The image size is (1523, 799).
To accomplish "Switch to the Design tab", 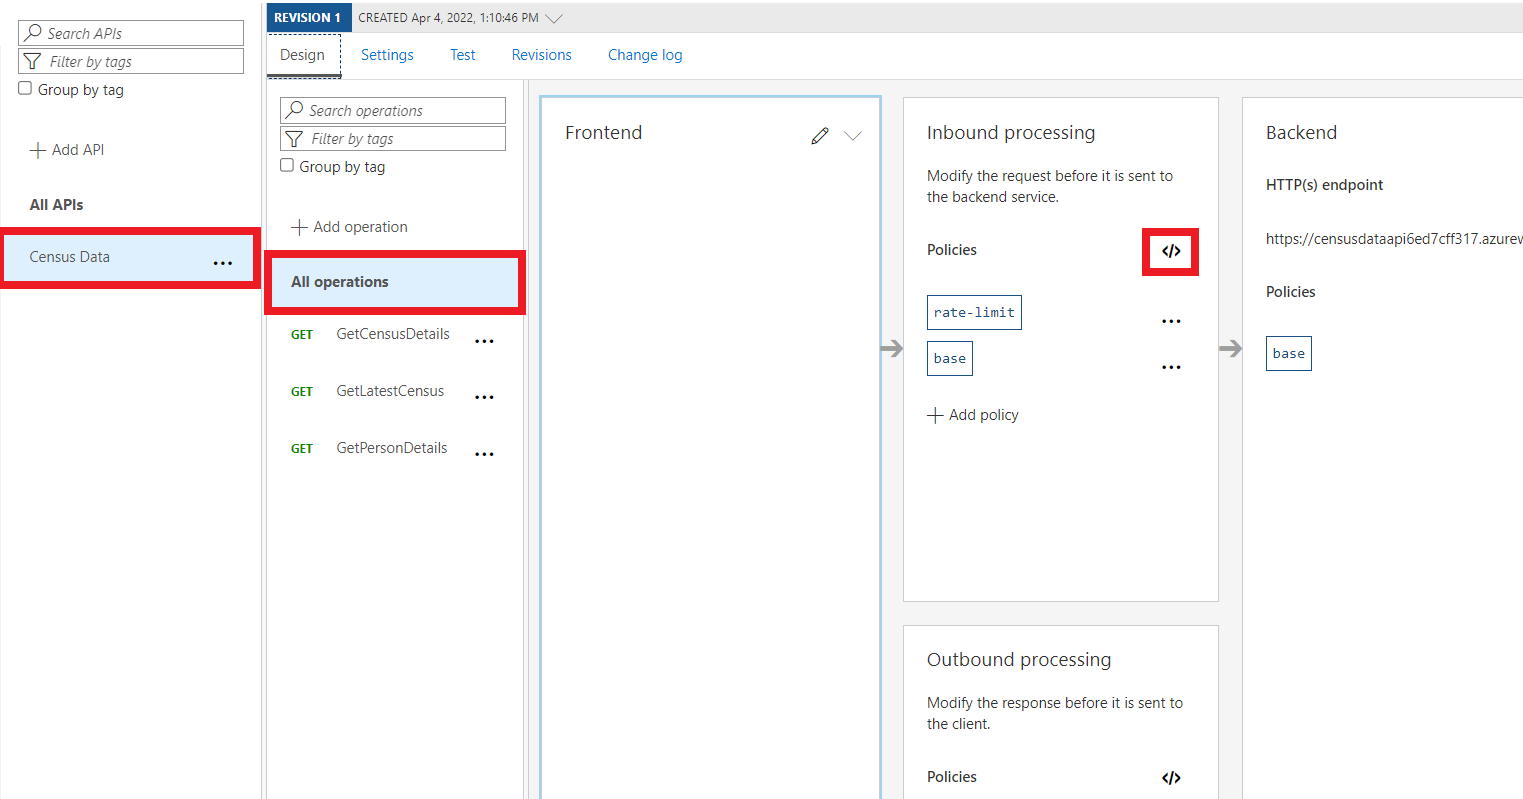I will [303, 55].
